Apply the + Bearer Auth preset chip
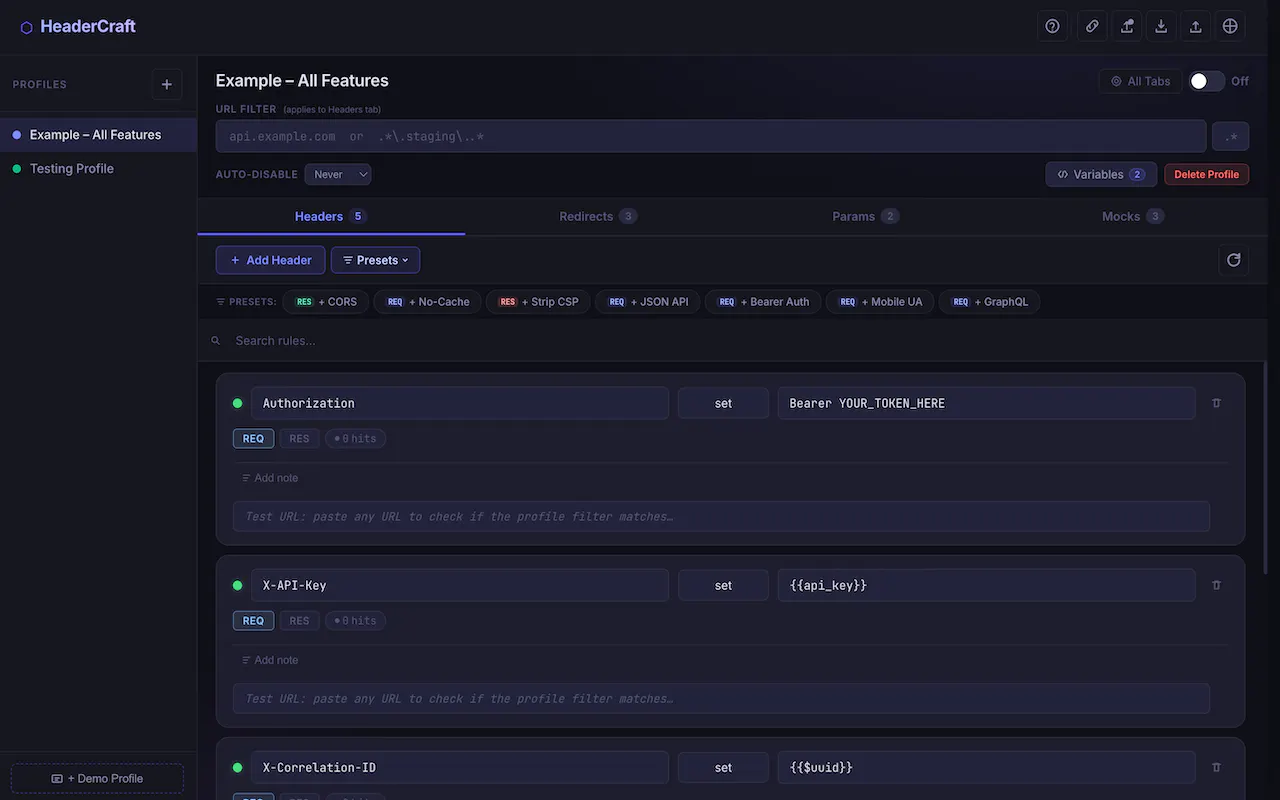The width and height of the screenshot is (1280, 800). tap(764, 301)
